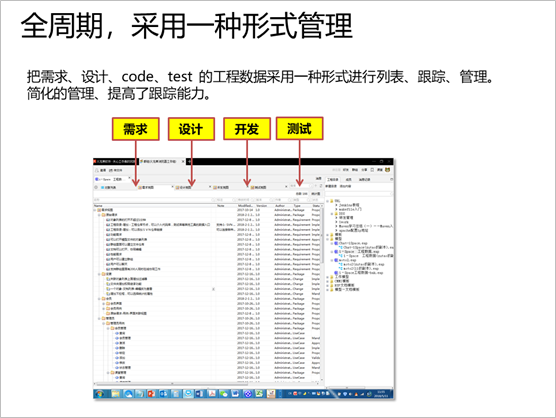556x418 pixels.
Task: Open WeChat from the taskbar
Action: (x=224, y=394)
